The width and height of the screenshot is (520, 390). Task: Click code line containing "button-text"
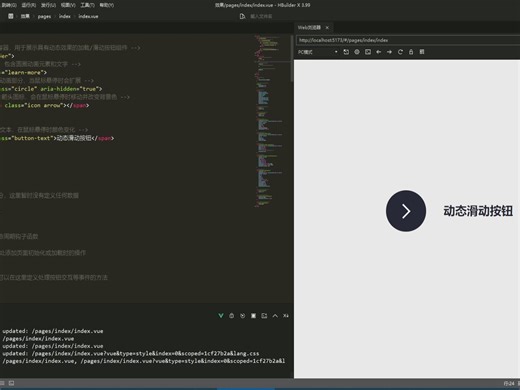[57, 138]
